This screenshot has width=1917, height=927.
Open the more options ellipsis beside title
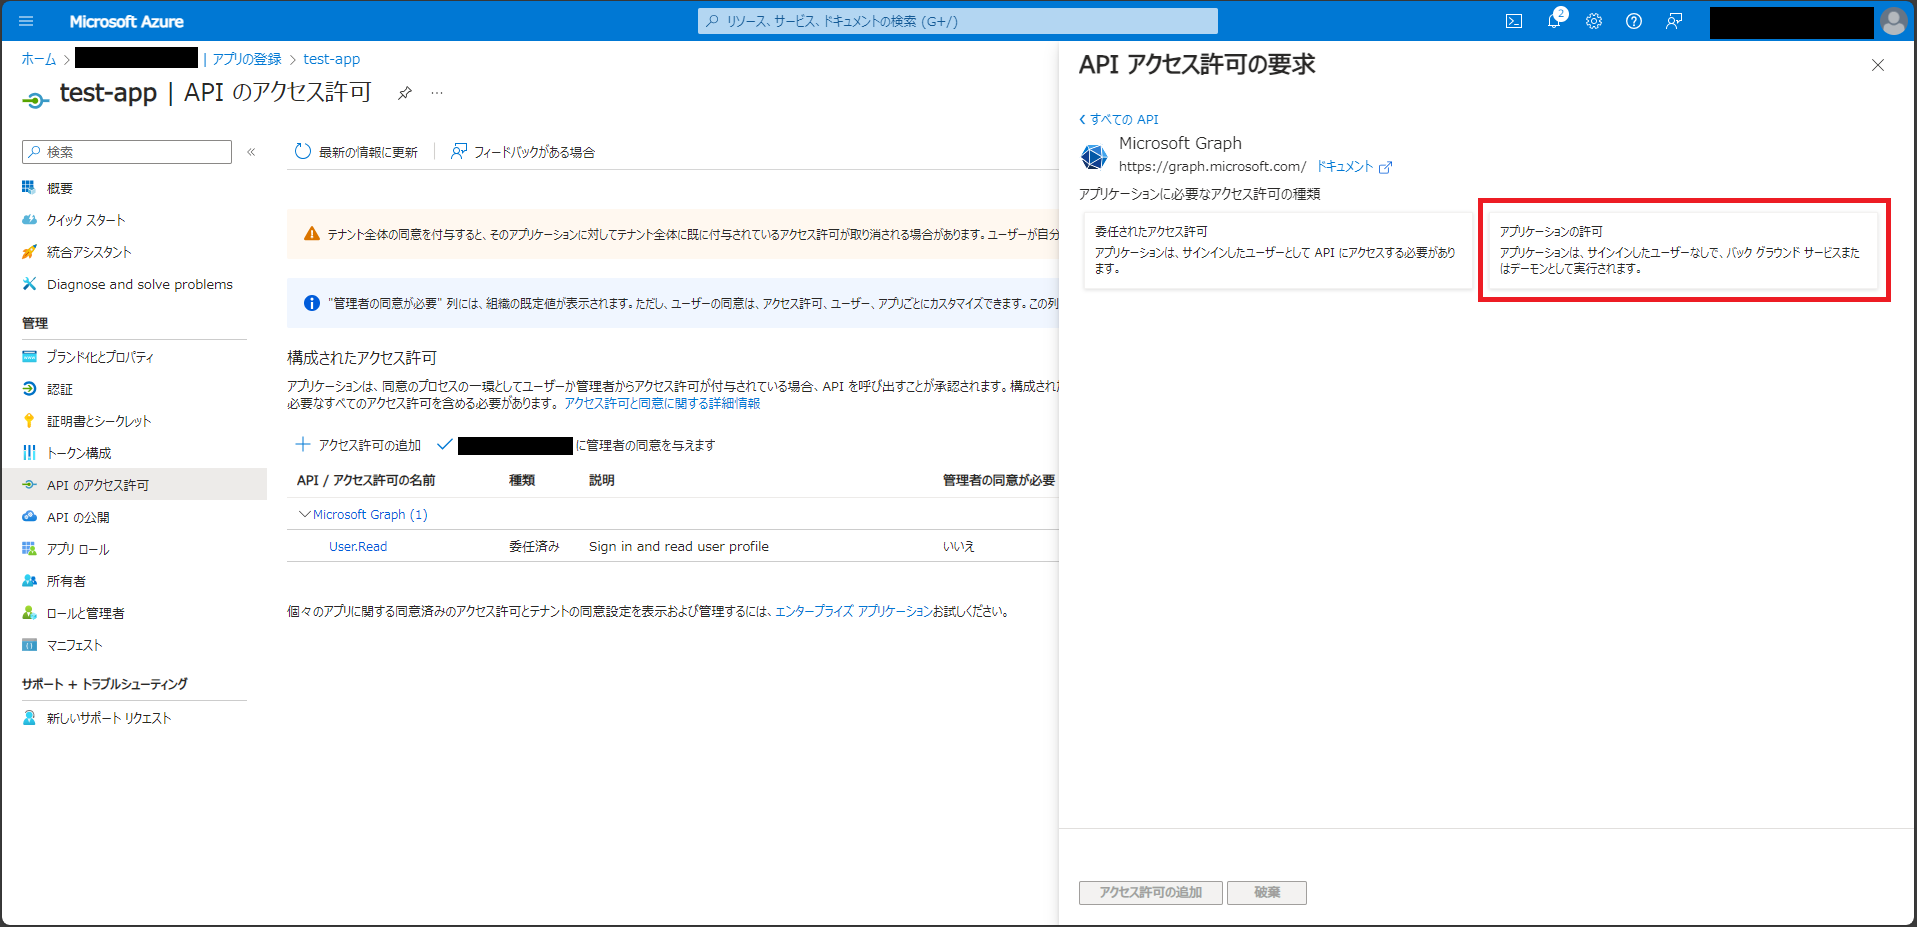pyautogui.click(x=437, y=93)
